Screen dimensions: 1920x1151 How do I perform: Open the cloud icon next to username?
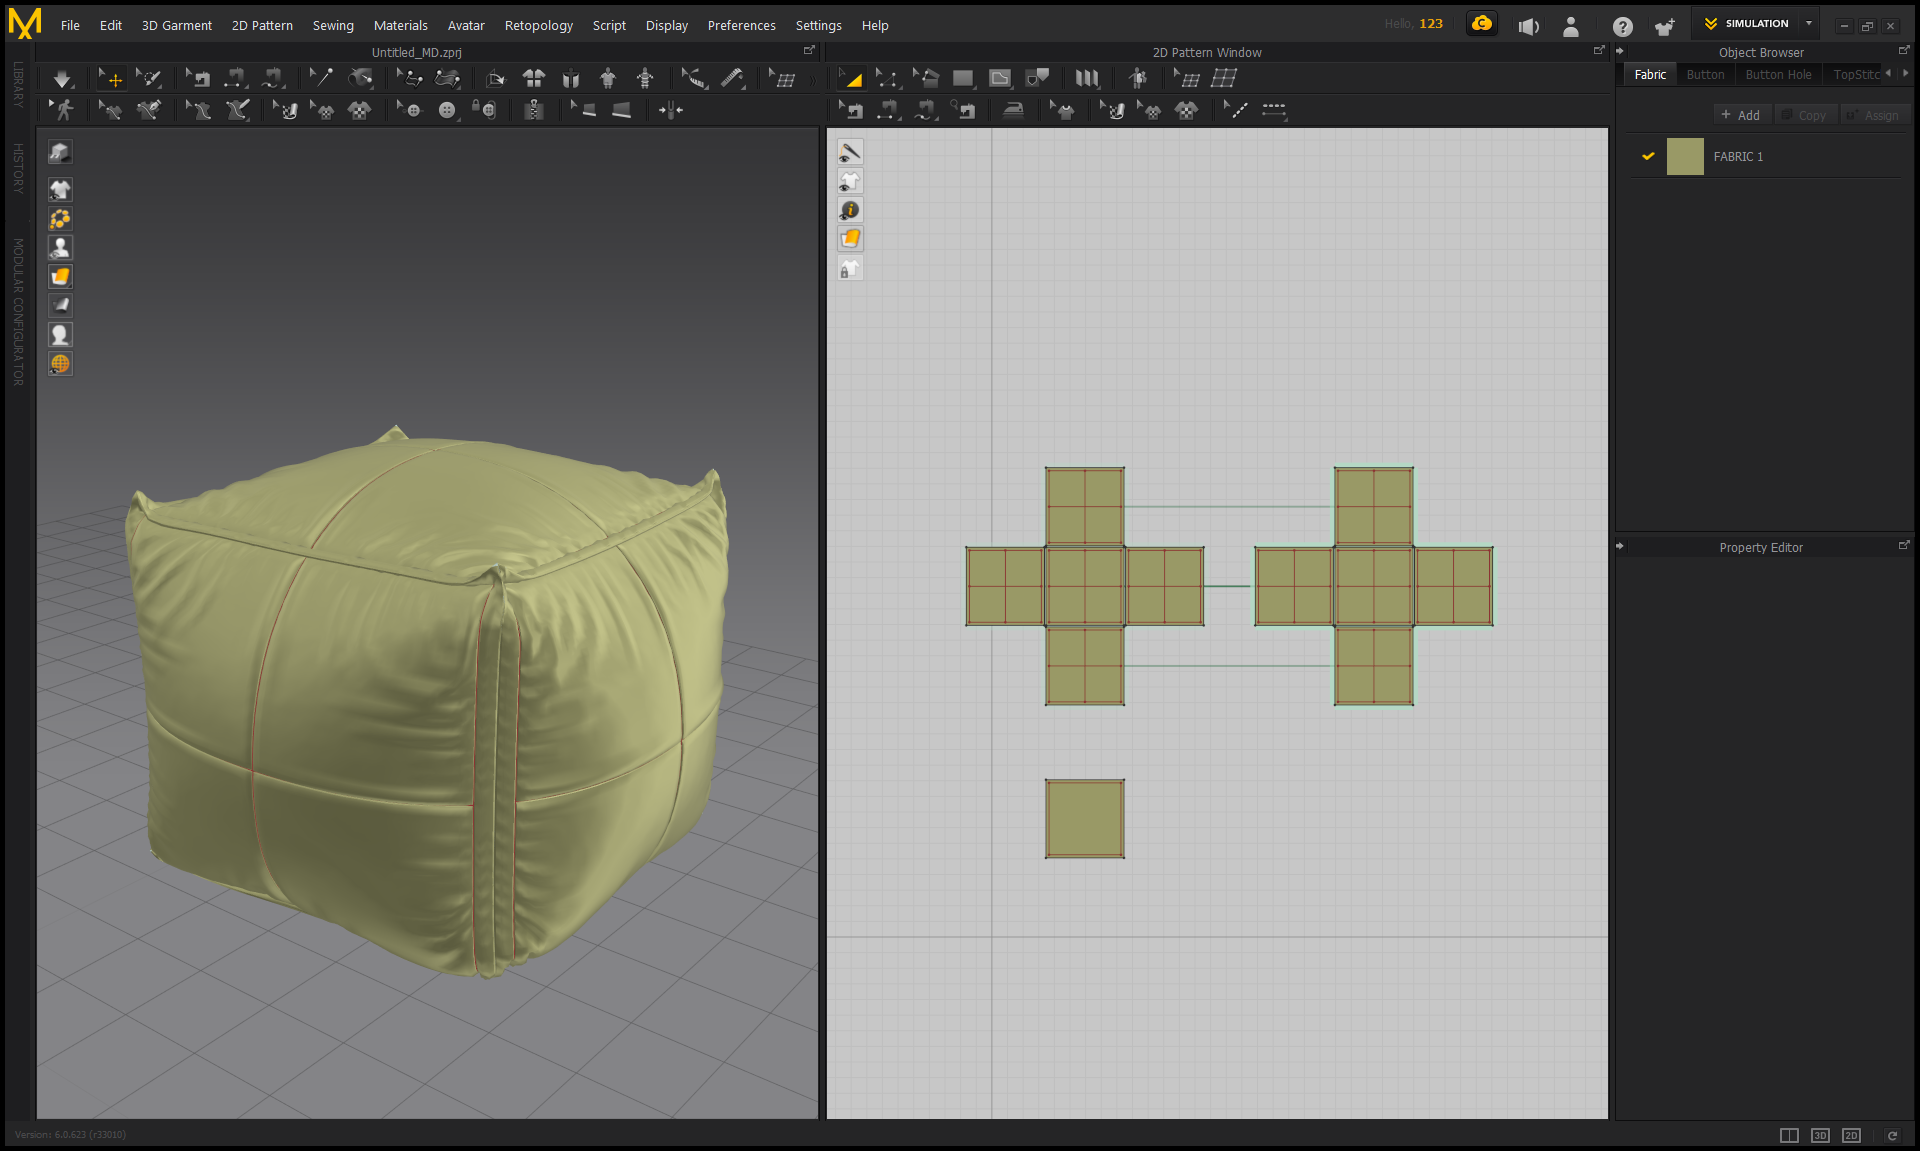pos(1481,24)
